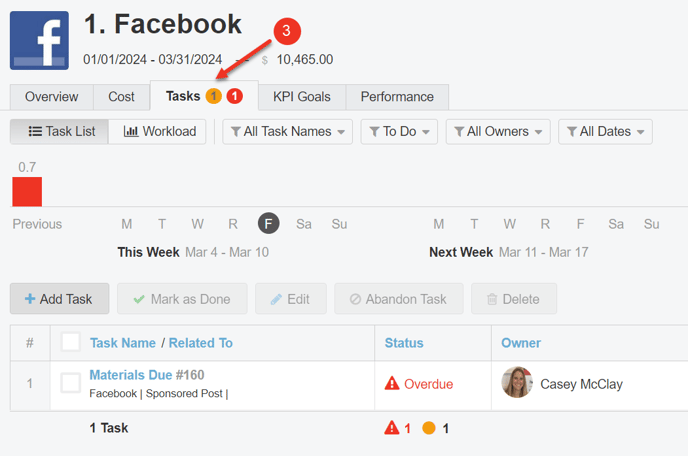The image size is (688, 456).
Task: Open the All Dates filter
Action: (x=605, y=131)
